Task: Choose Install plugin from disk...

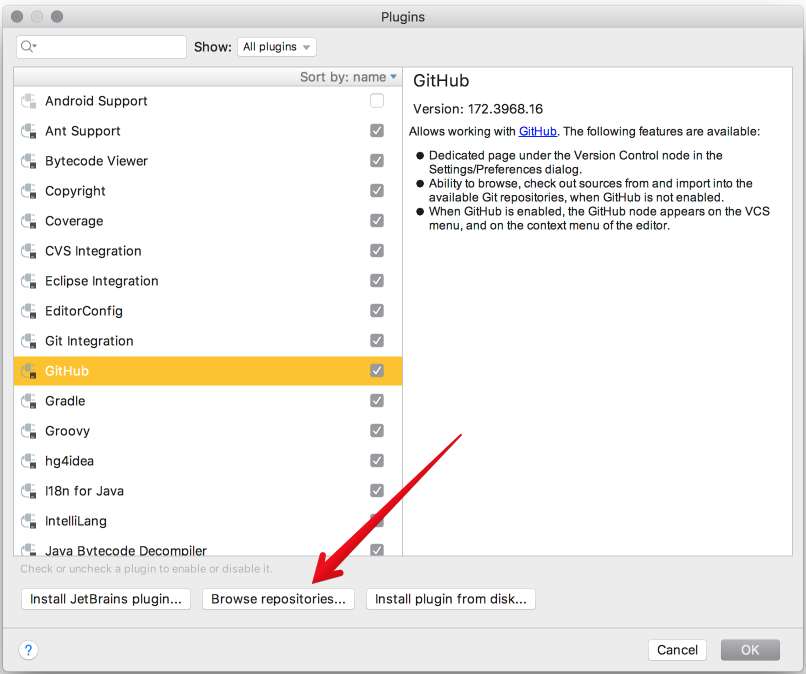Action: tap(451, 599)
